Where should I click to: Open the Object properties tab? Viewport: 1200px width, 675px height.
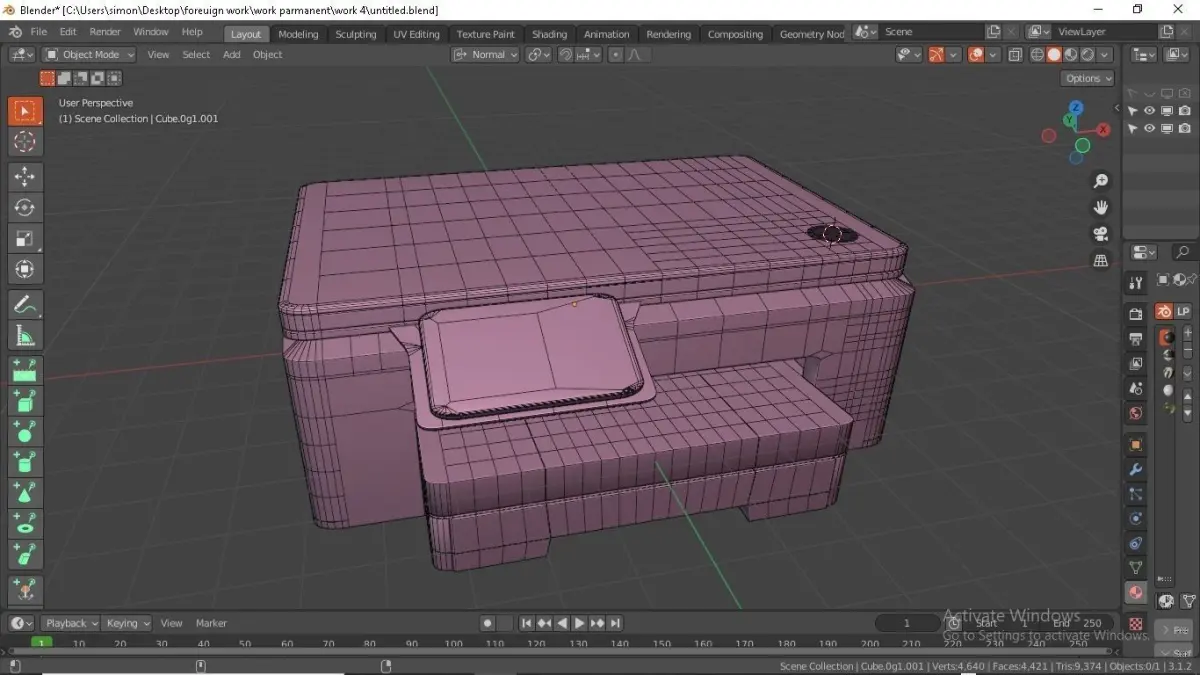[x=1136, y=444]
